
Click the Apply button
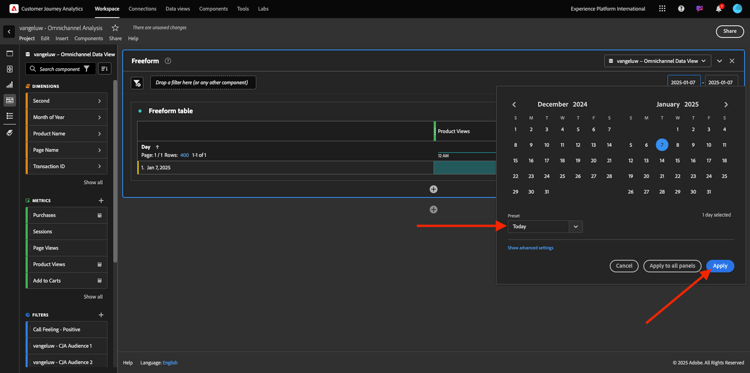[720, 266]
